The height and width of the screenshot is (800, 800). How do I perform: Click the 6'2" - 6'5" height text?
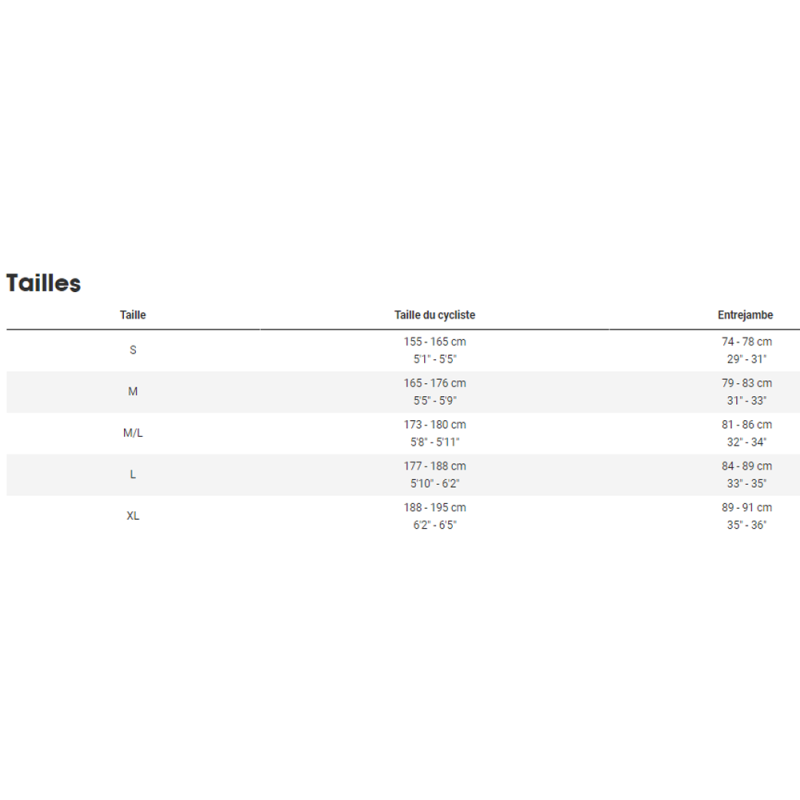434,525
